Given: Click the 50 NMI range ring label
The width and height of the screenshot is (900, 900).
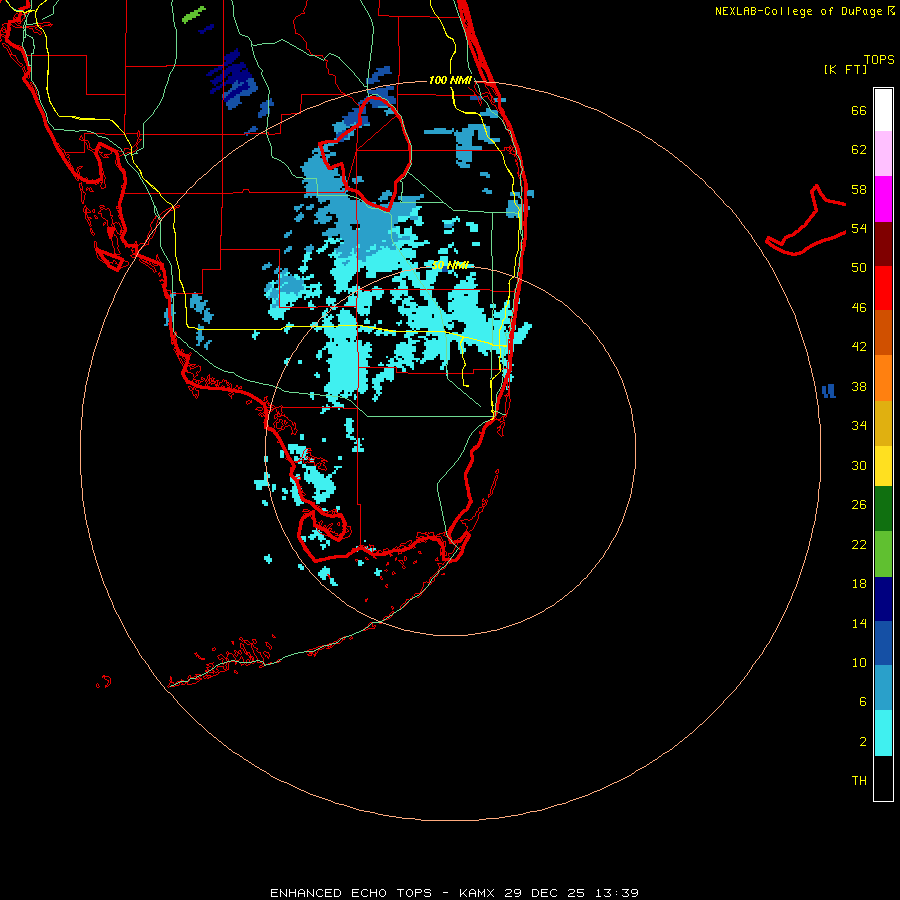Looking at the screenshot, I should [450, 265].
